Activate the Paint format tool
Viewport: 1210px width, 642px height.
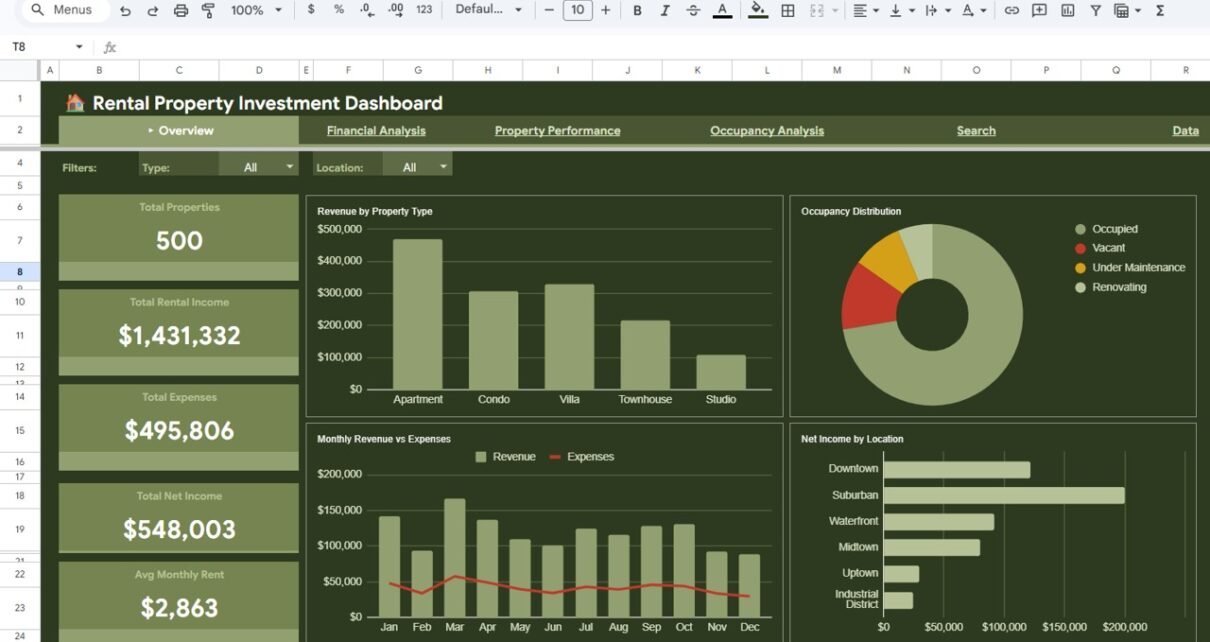point(208,10)
